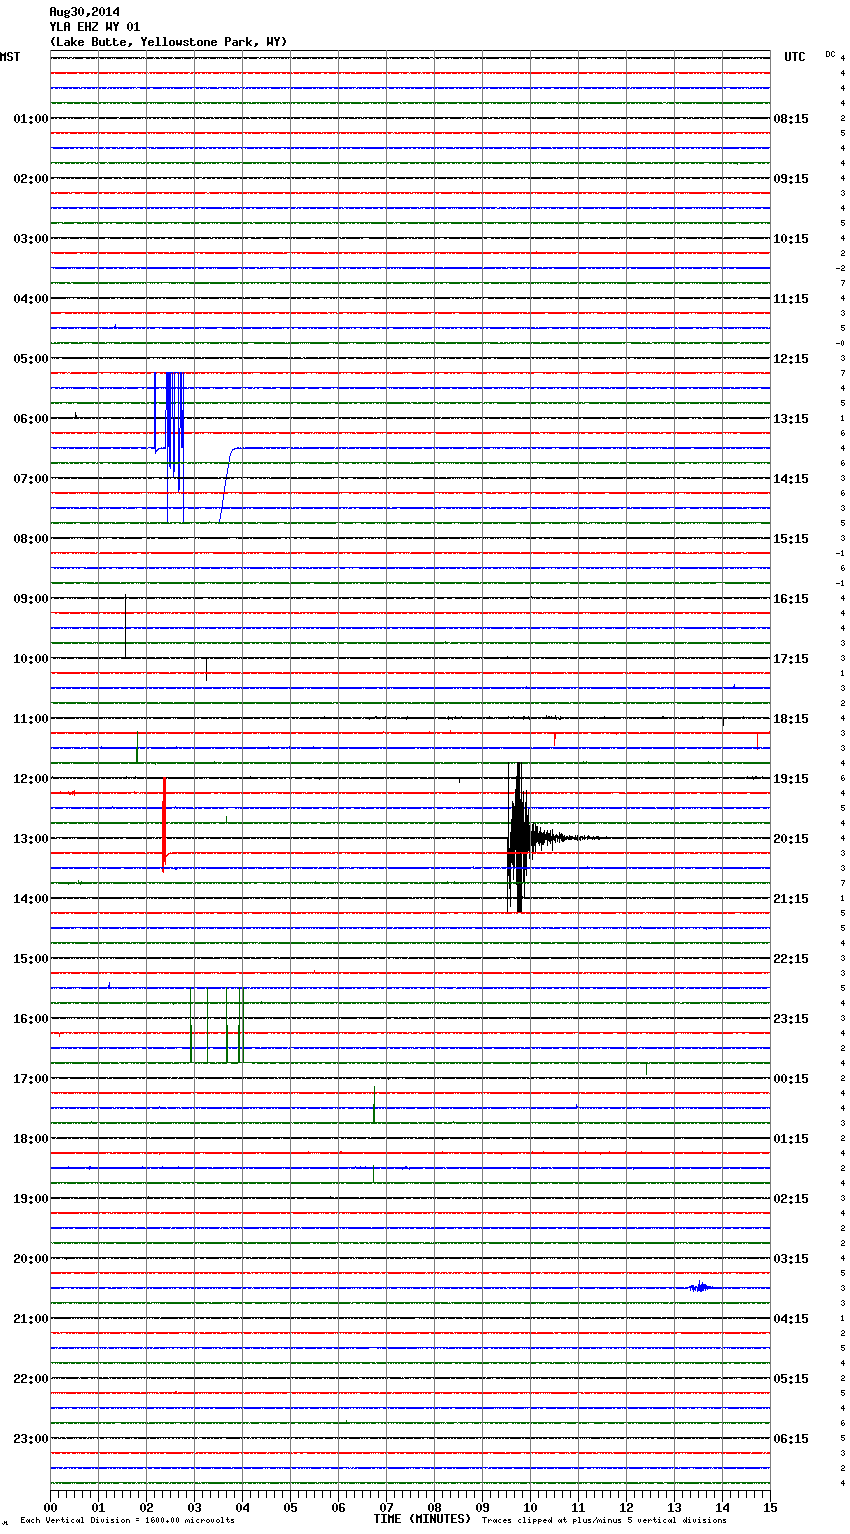
Task: Click the '06:15' UTC time label
Action: click(791, 1439)
